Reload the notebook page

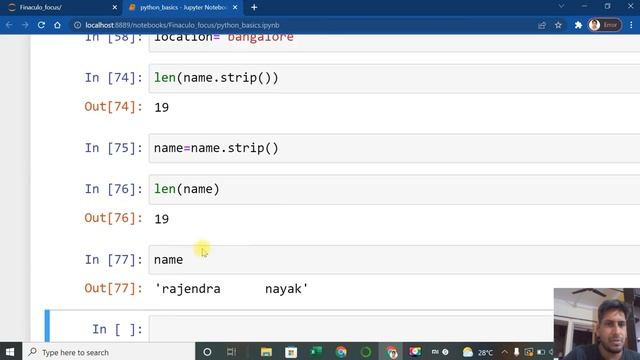[41, 25]
